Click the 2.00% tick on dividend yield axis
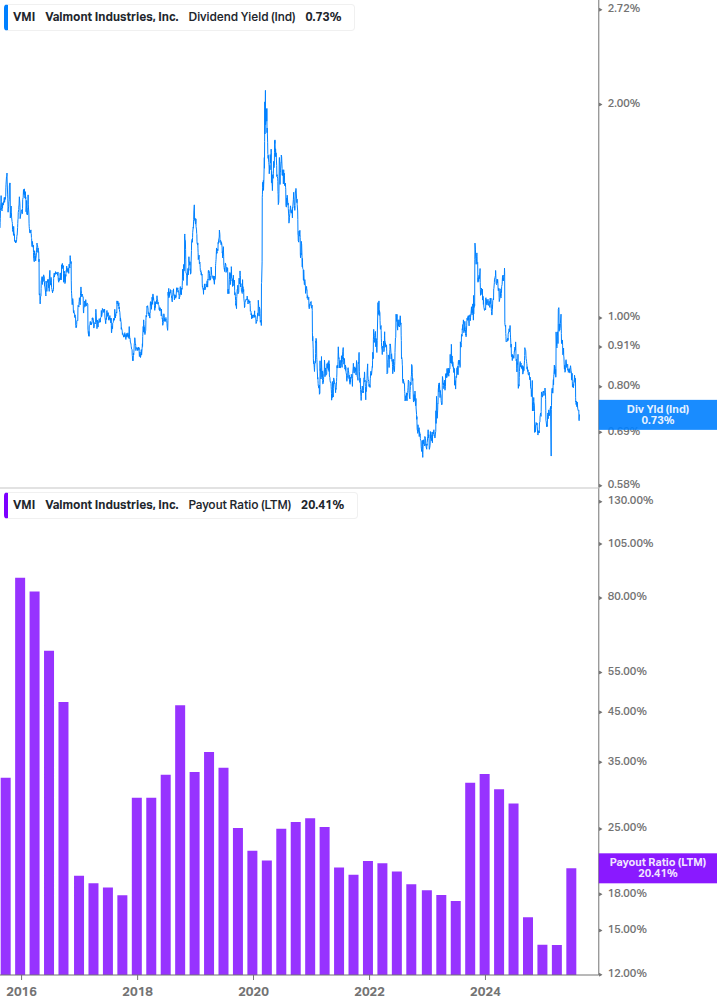The width and height of the screenshot is (717, 1005). (623, 103)
